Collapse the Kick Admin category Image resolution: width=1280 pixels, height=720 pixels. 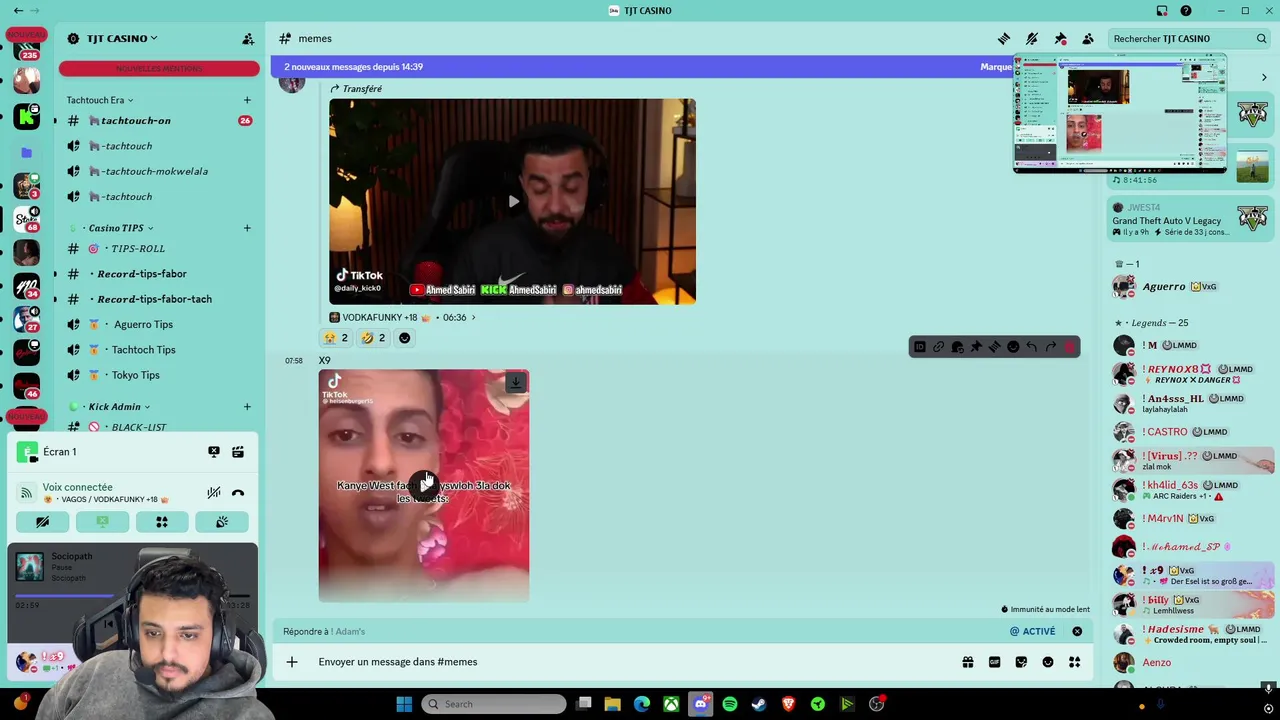point(108,407)
